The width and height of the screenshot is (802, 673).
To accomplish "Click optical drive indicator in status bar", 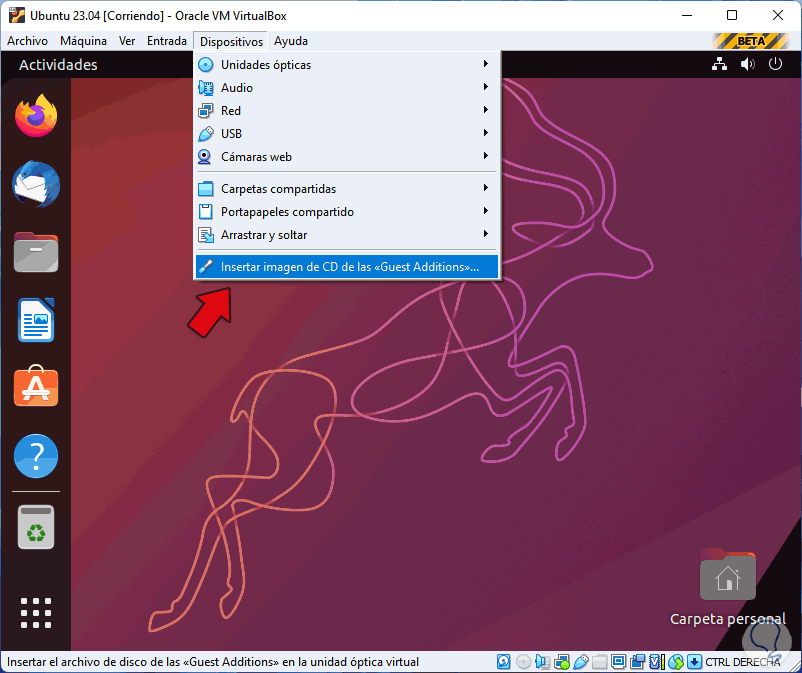I will pos(523,662).
